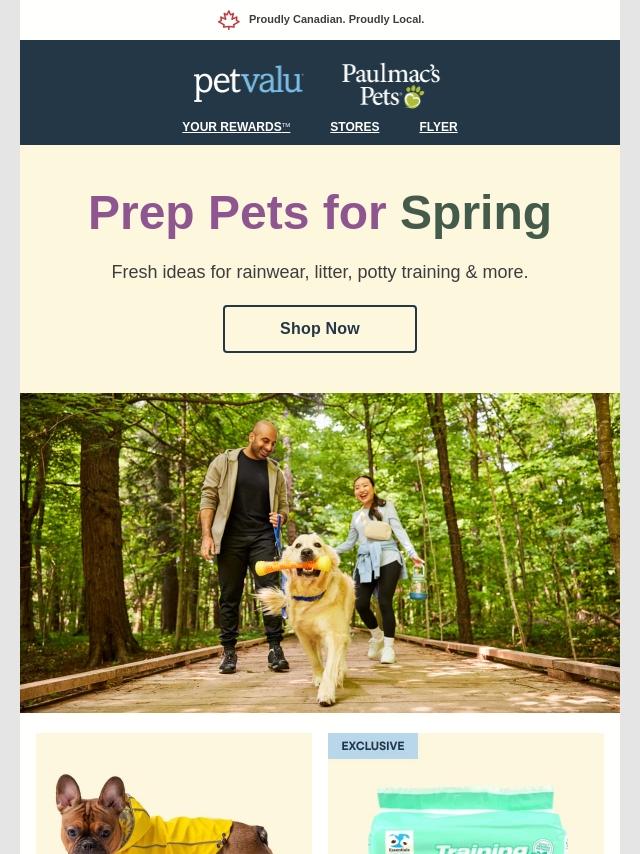Click the Fresh ideas for rainwear subtitle
640x854 pixels.
tap(320, 272)
